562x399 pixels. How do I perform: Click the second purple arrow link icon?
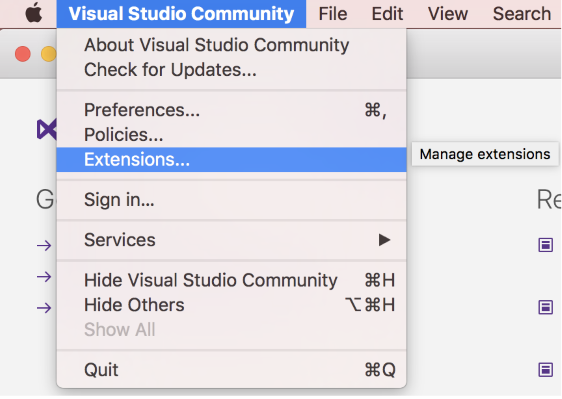(x=44, y=277)
